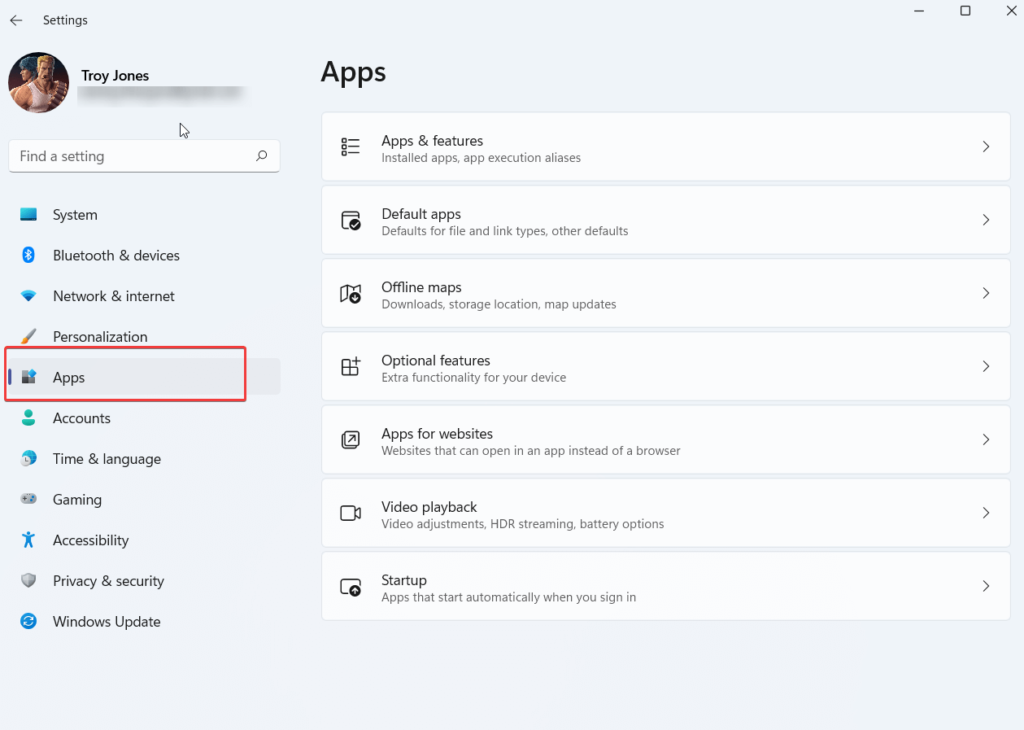Click the Find a setting search box

(144, 156)
